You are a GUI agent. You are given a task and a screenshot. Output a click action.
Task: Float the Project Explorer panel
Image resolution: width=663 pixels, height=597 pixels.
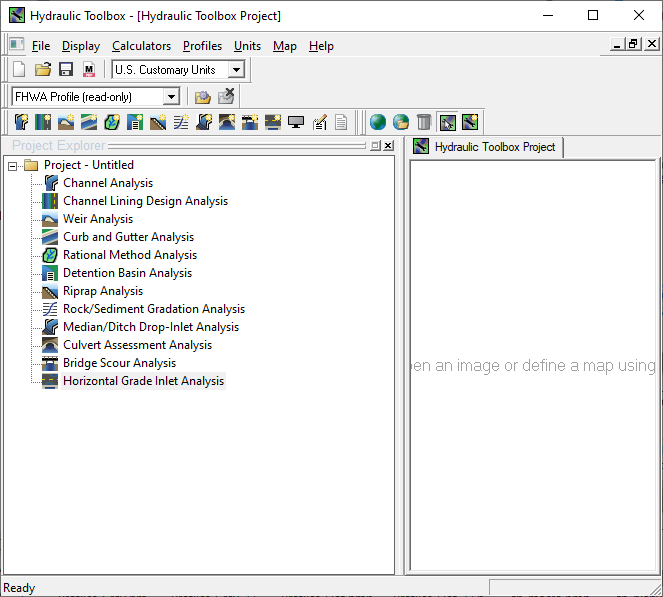[x=375, y=145]
